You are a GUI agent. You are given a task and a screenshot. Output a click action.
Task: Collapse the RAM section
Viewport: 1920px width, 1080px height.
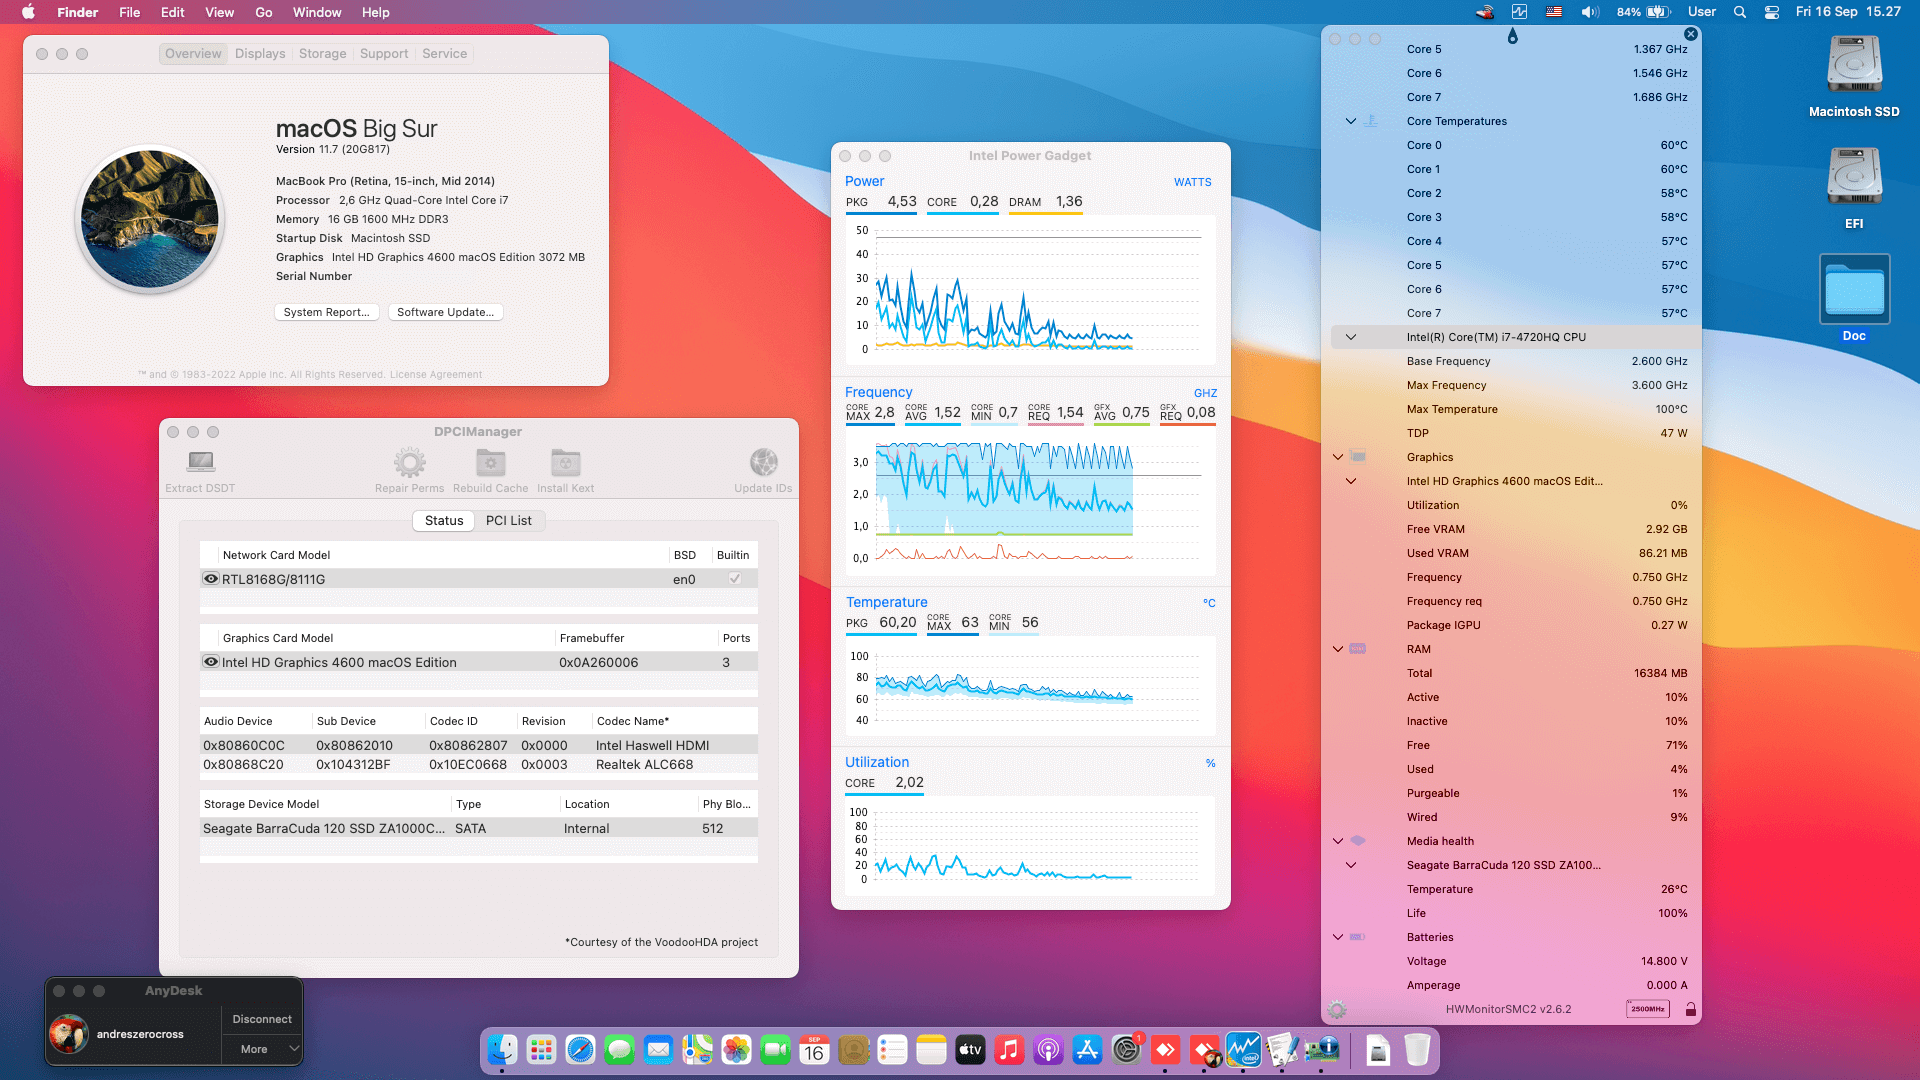1338,649
